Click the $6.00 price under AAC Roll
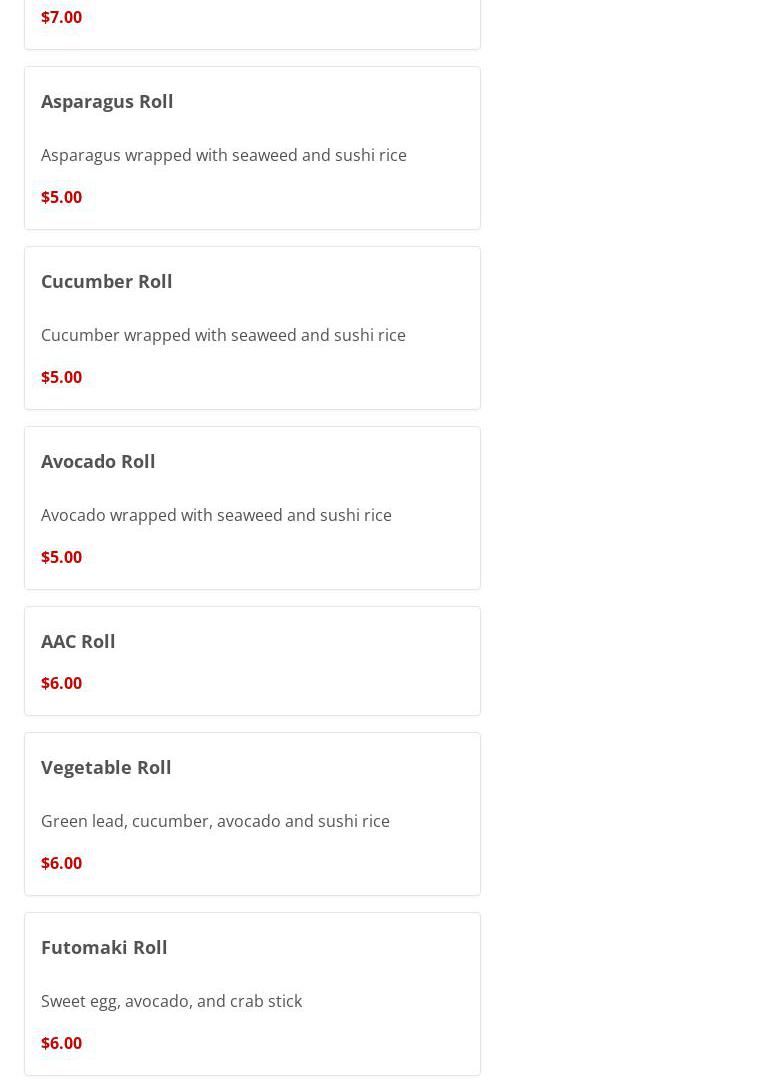The height and width of the screenshot is (1092, 770). [x=61, y=683]
